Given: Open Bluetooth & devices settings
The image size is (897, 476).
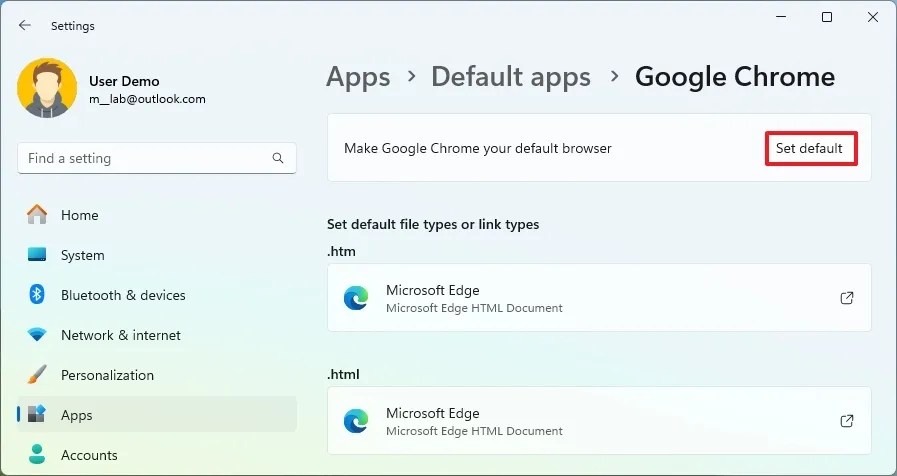Looking at the screenshot, I should pos(157,295).
